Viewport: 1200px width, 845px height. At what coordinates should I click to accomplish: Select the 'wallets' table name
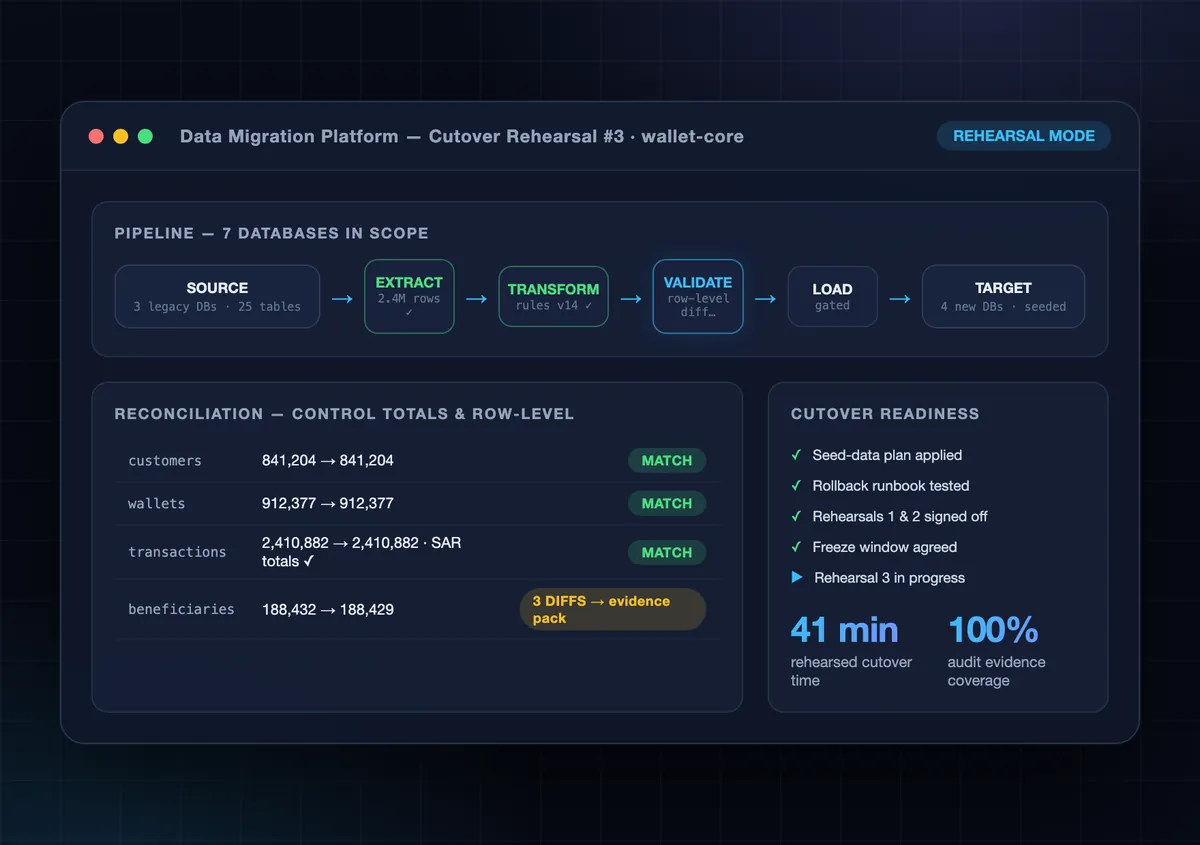coord(157,504)
